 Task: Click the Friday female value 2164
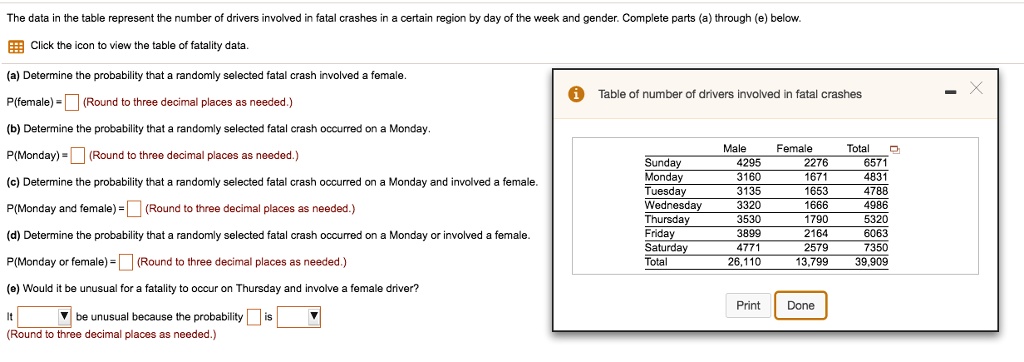coord(816,233)
